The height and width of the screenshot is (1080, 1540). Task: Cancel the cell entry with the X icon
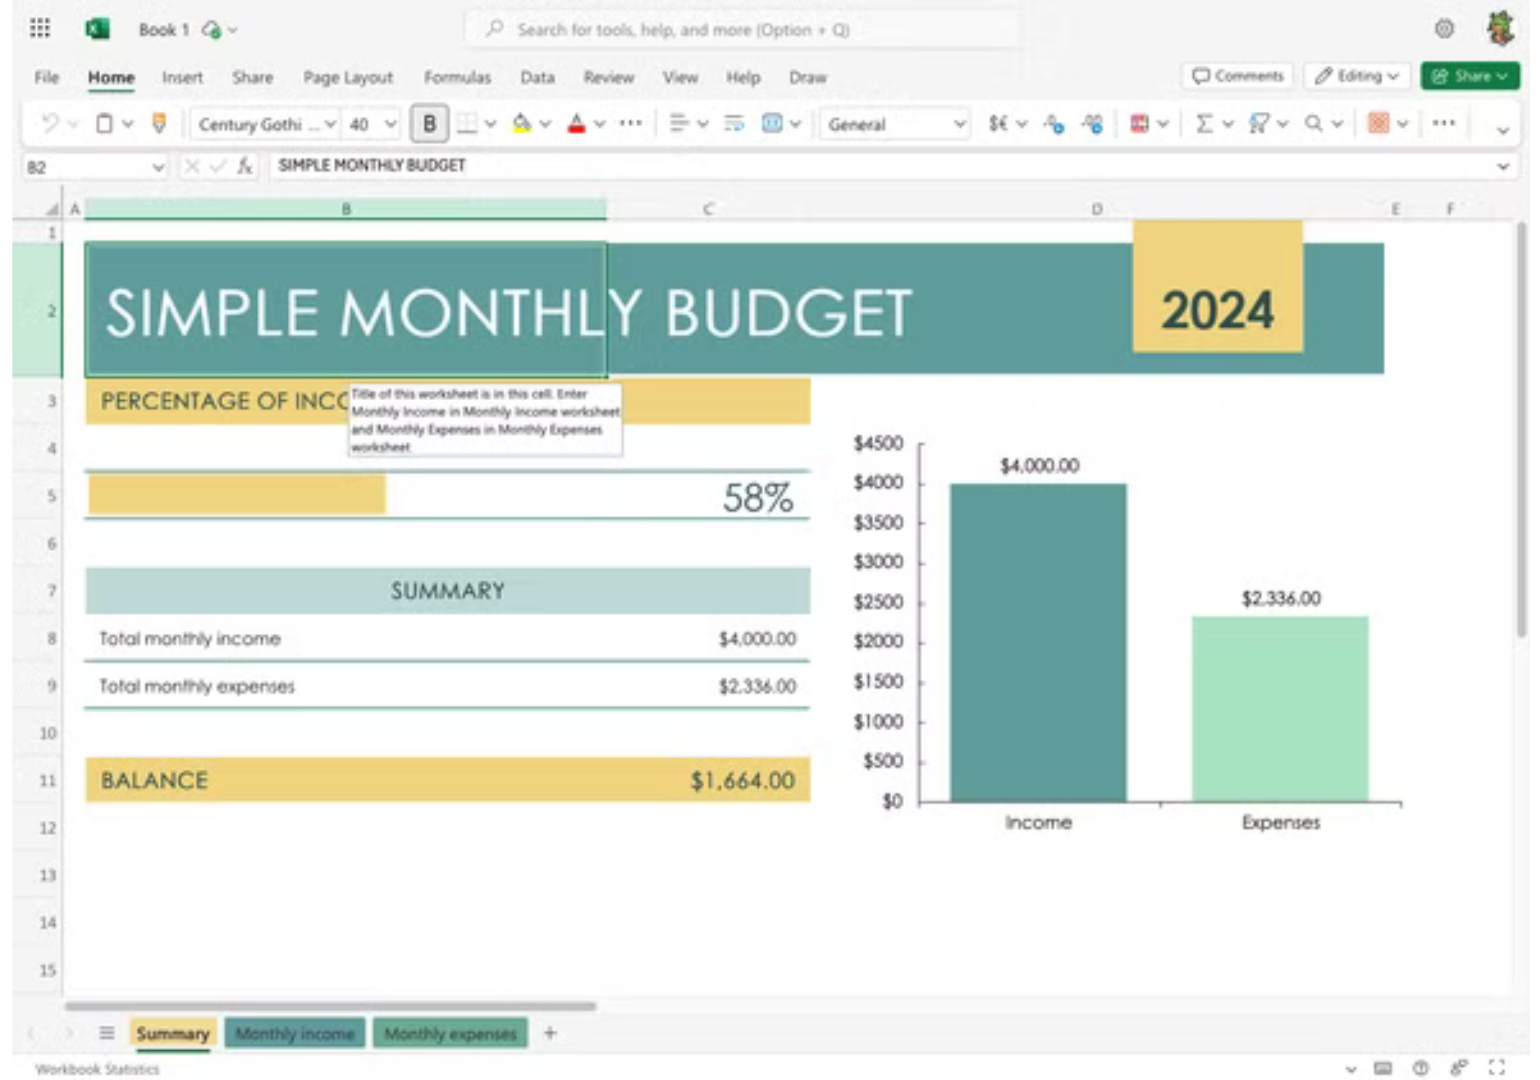(188, 166)
